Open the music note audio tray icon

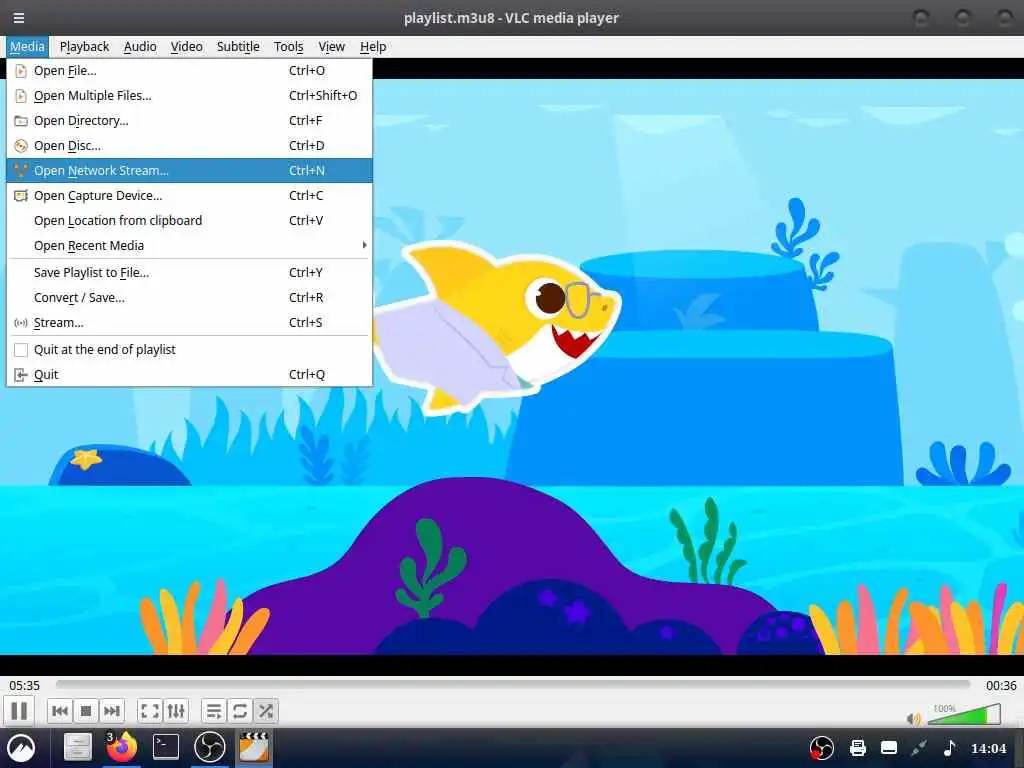[x=949, y=748]
